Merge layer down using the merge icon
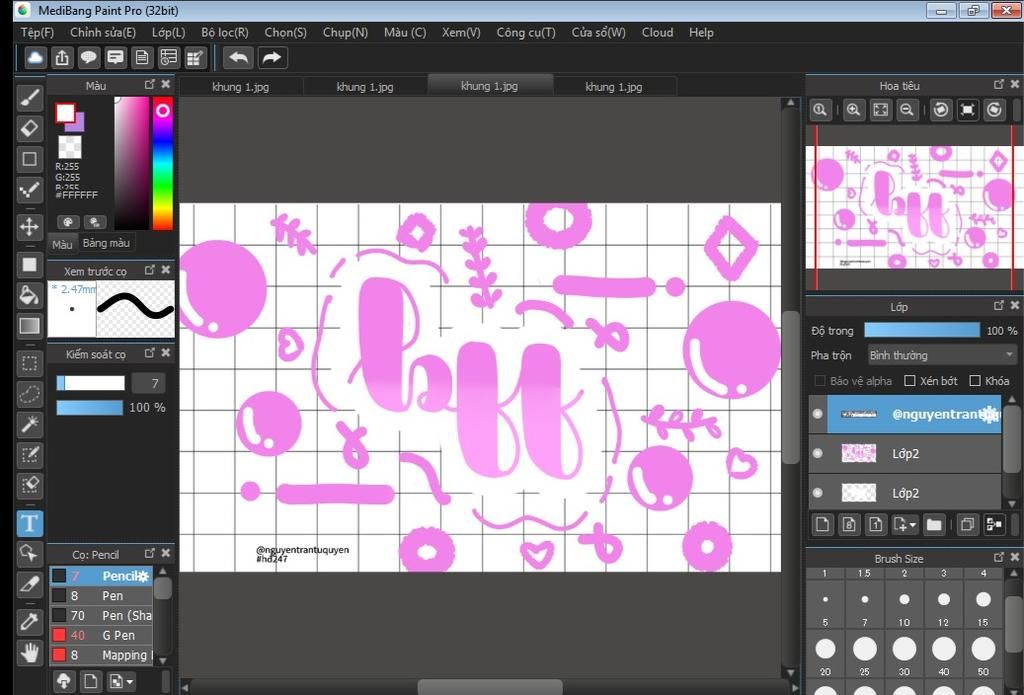This screenshot has width=1024, height=695. click(995, 525)
